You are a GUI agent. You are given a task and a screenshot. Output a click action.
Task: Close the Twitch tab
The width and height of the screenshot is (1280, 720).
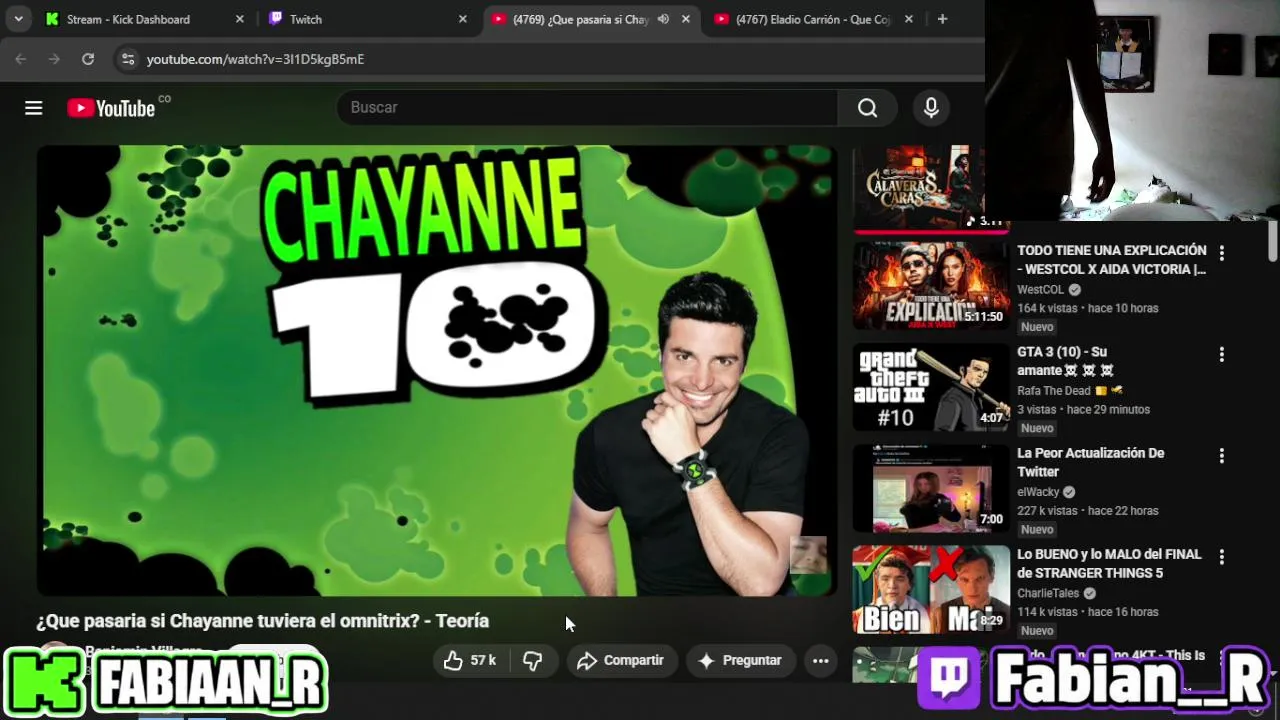(x=462, y=19)
